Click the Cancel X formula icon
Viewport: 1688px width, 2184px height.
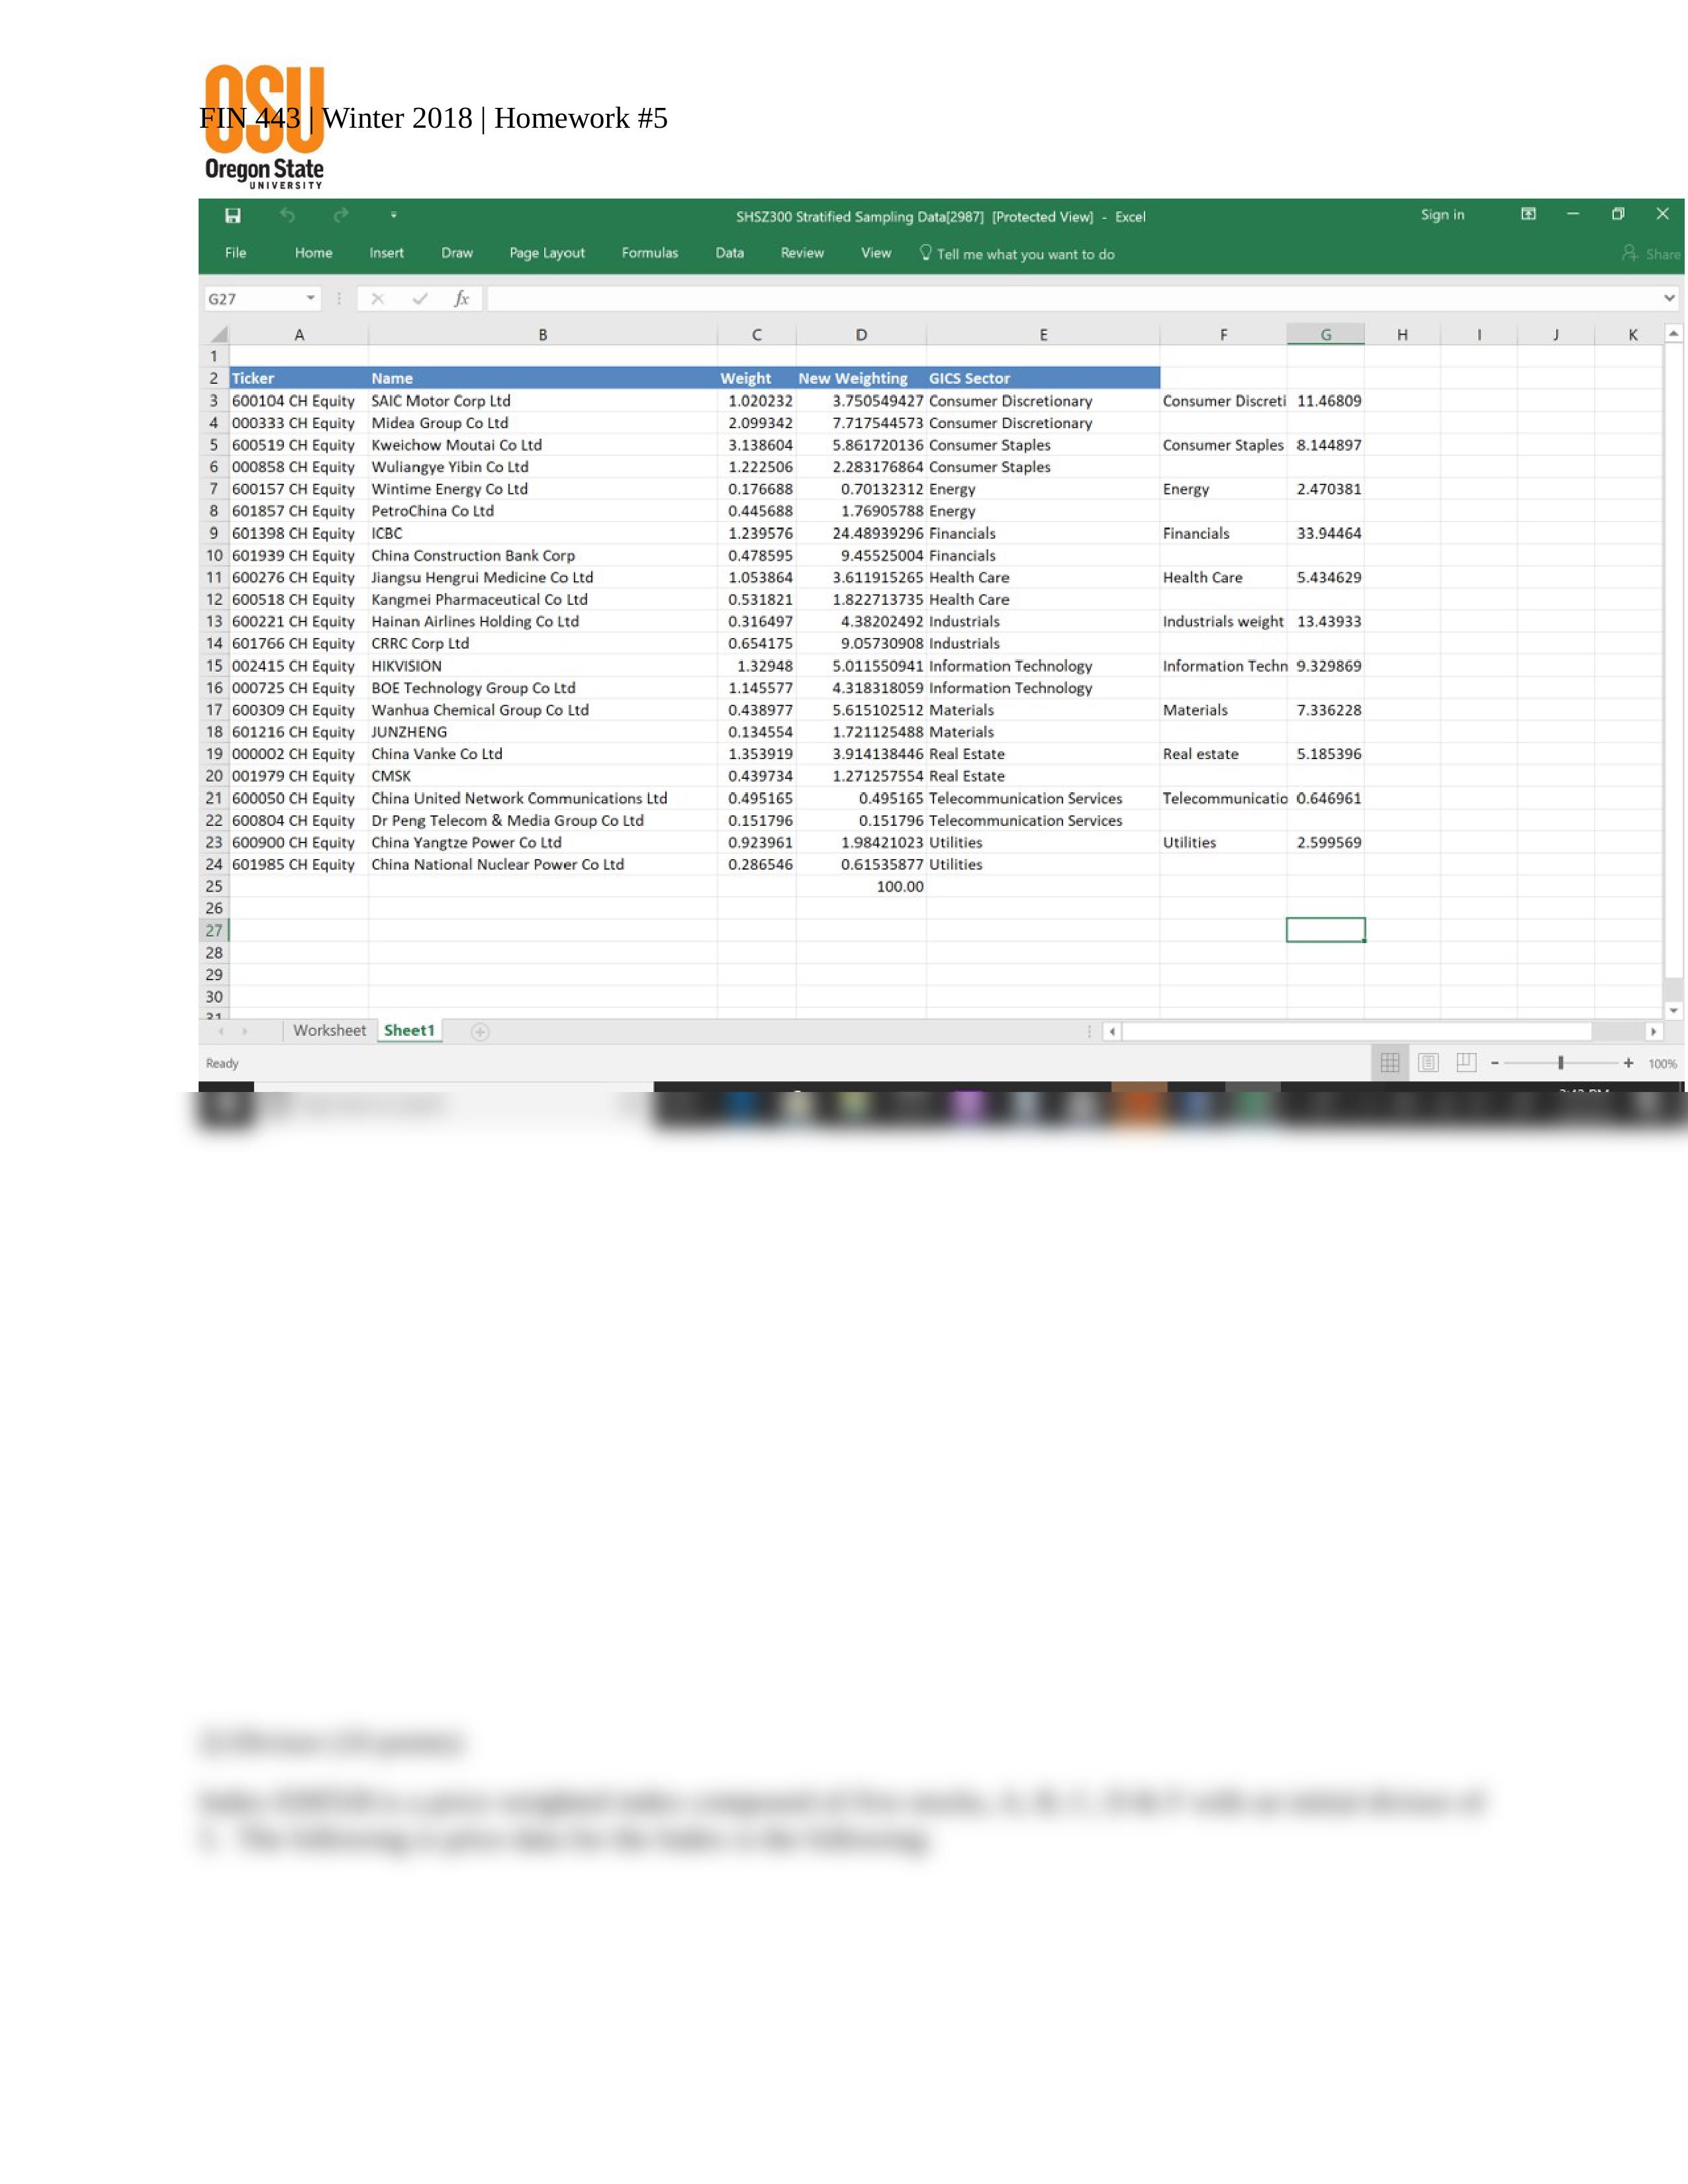click(x=377, y=298)
